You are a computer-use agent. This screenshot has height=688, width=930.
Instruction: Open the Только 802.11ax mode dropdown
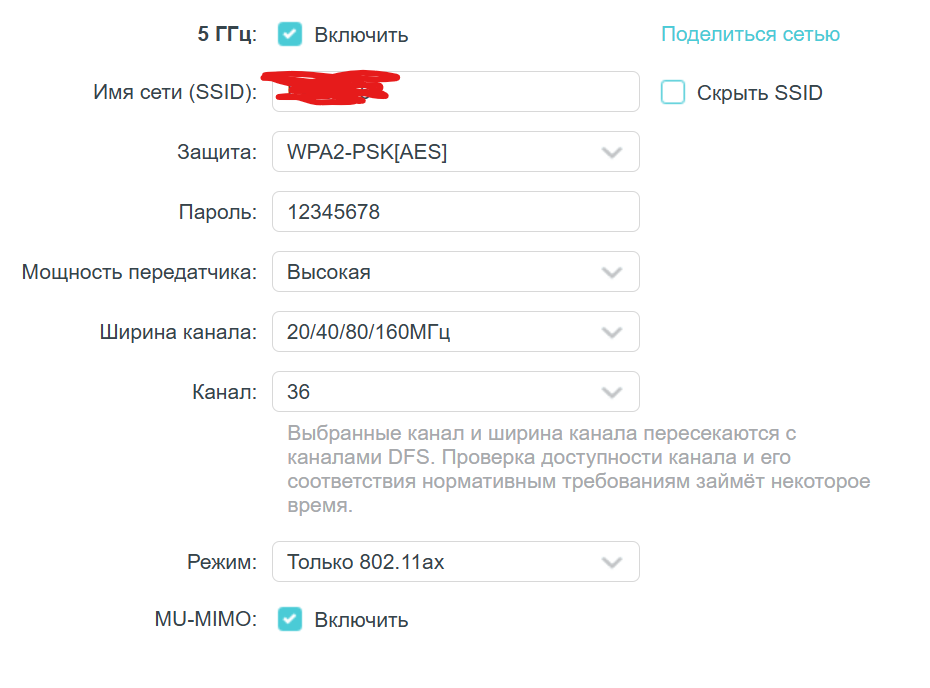(456, 561)
